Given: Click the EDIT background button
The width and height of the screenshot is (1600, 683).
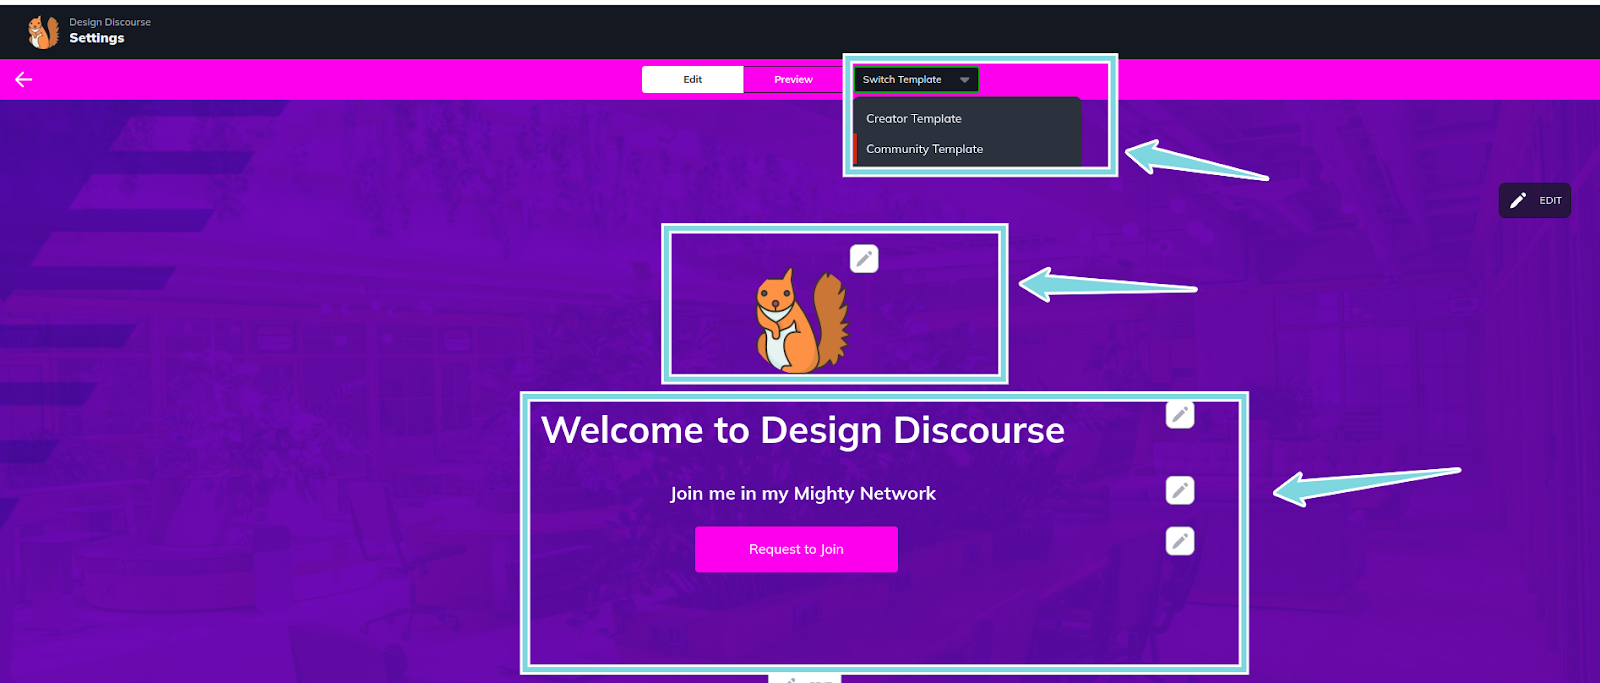Looking at the screenshot, I should coord(1535,200).
